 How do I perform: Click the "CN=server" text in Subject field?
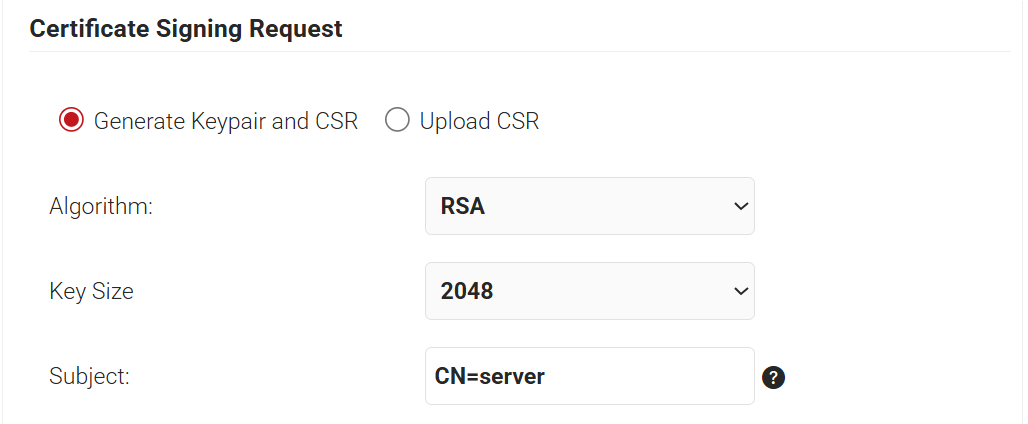click(489, 377)
